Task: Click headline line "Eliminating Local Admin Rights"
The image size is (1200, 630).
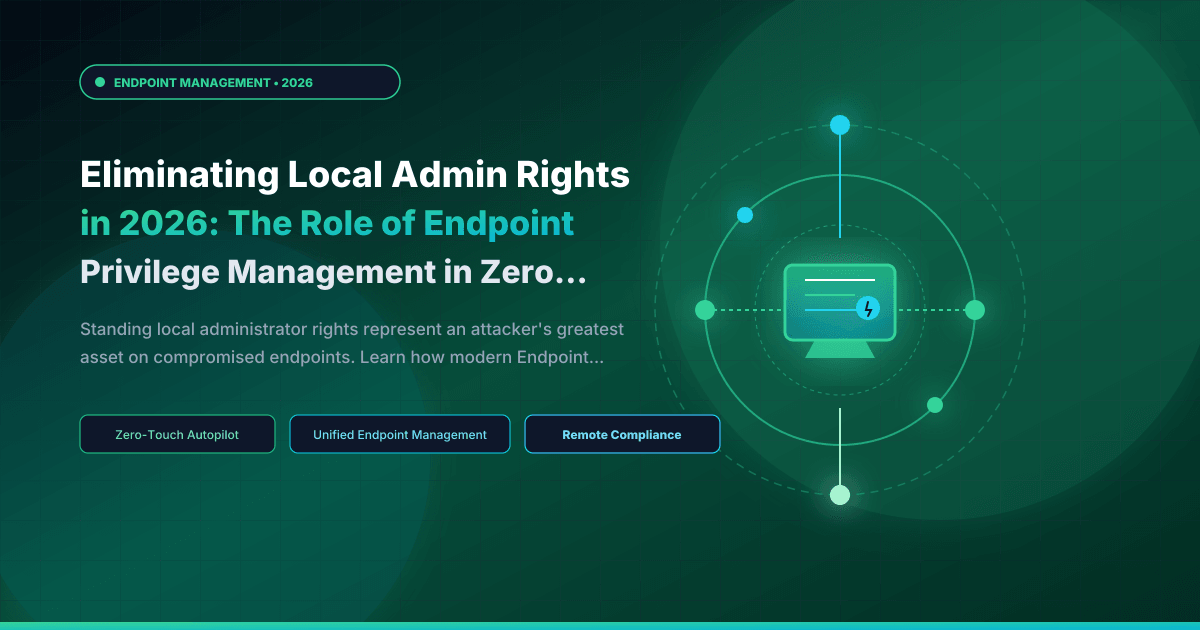Action: click(355, 175)
